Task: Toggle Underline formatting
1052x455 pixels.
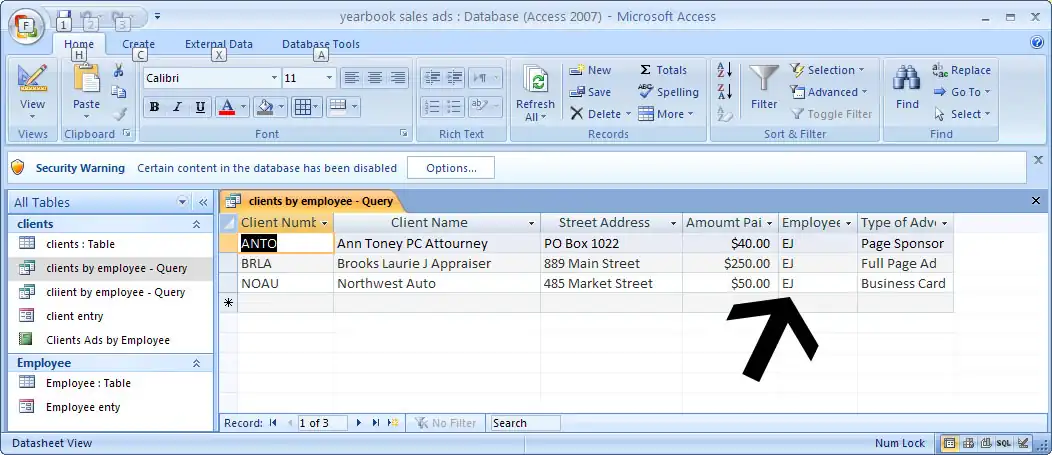Action: pos(200,107)
